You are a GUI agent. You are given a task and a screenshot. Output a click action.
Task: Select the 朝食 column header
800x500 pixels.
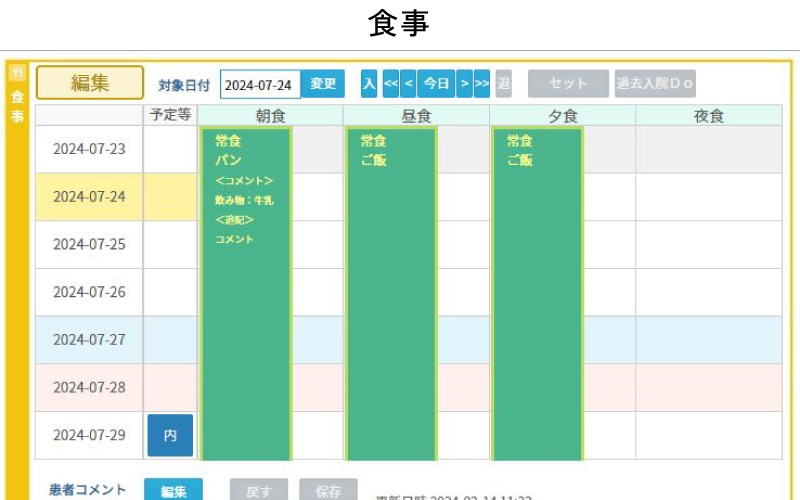[x=270, y=116]
